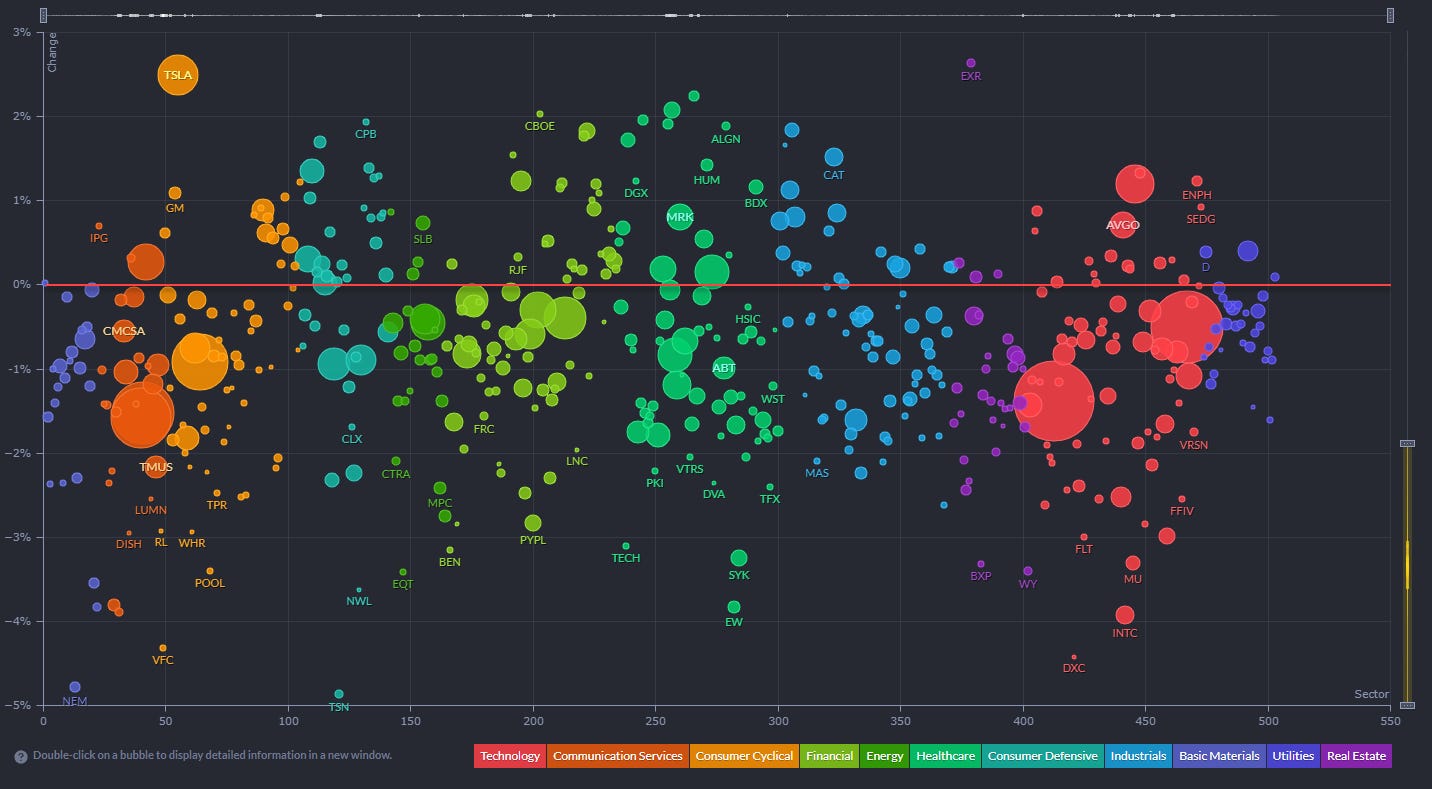Screen dimensions: 1432x789
Task: Toggle the Real Estate legend item
Action: [1355, 756]
